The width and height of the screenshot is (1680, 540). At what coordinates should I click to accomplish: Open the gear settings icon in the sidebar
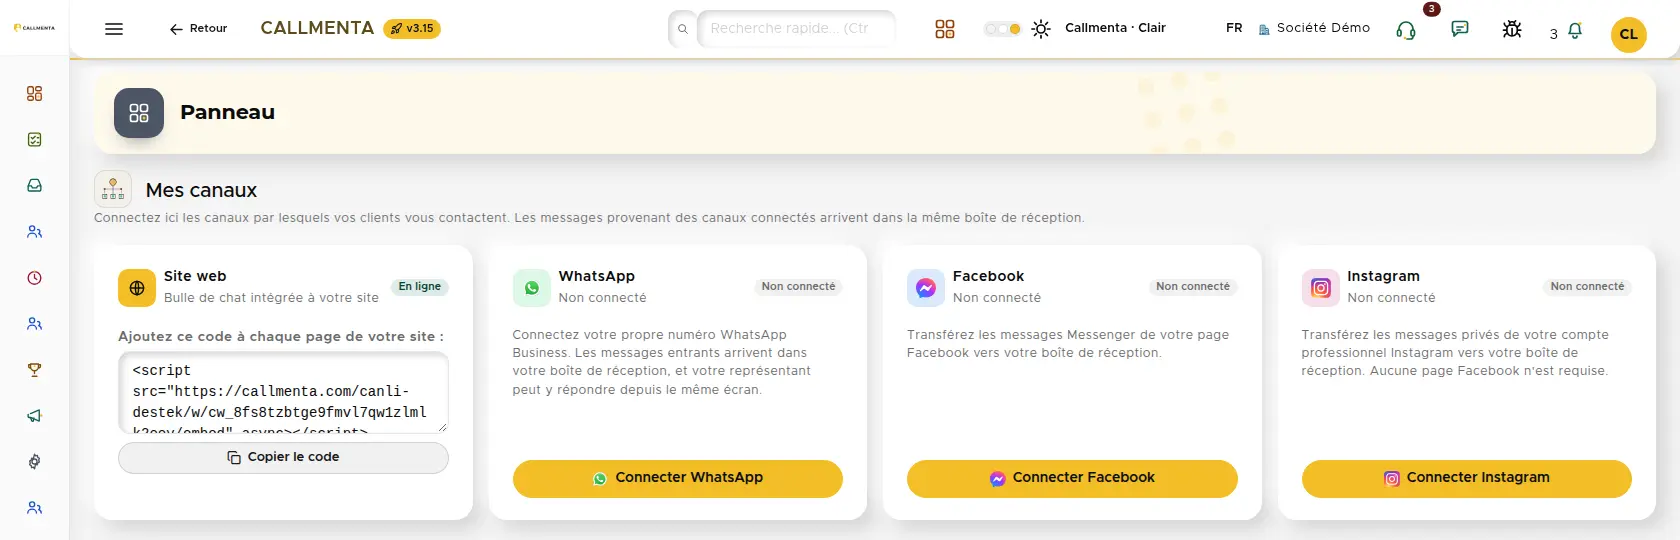point(35,462)
